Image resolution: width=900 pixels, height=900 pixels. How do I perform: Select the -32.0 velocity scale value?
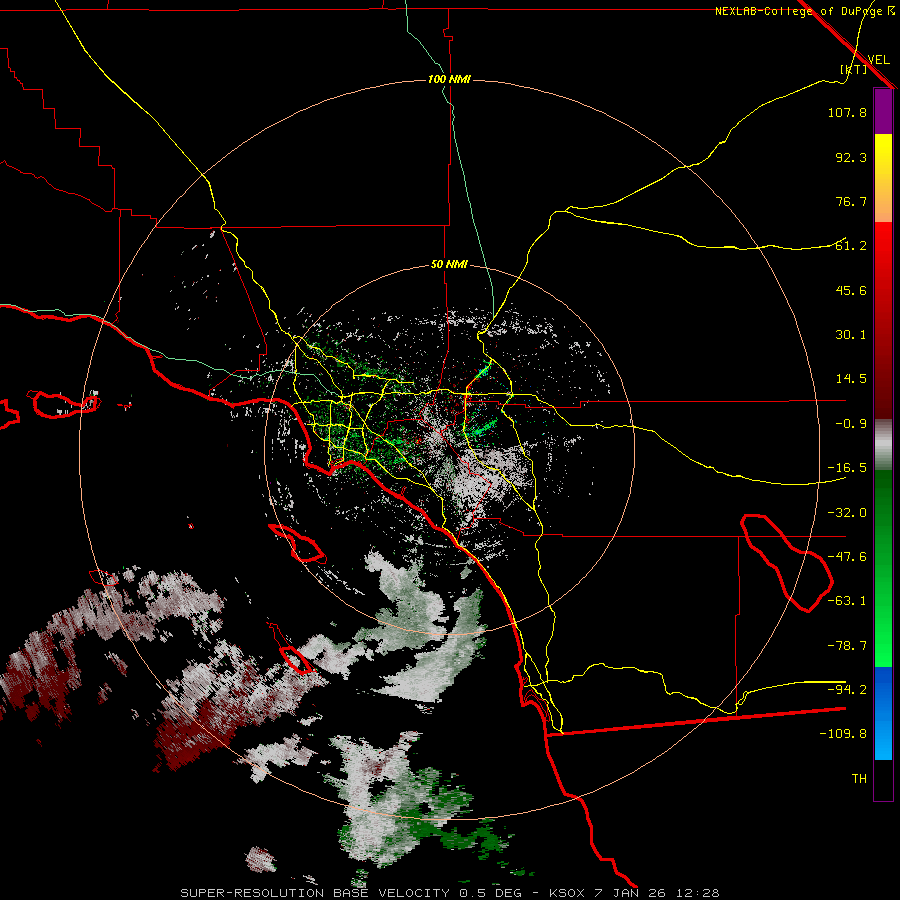pos(847,513)
